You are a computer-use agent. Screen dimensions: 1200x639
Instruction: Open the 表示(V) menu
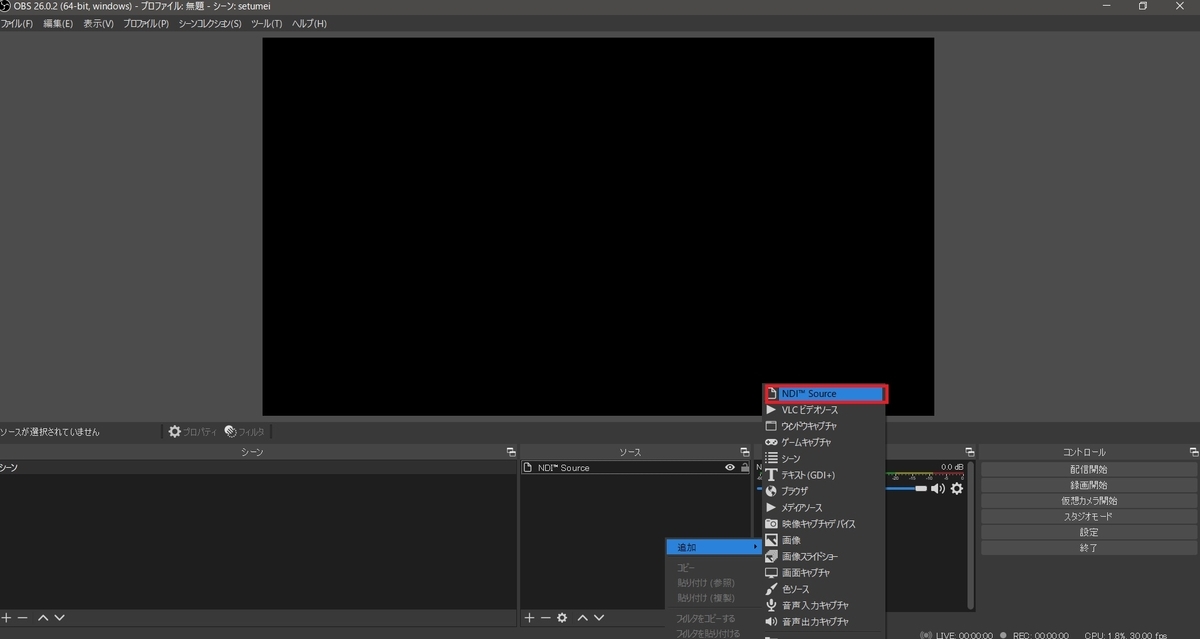click(x=98, y=23)
